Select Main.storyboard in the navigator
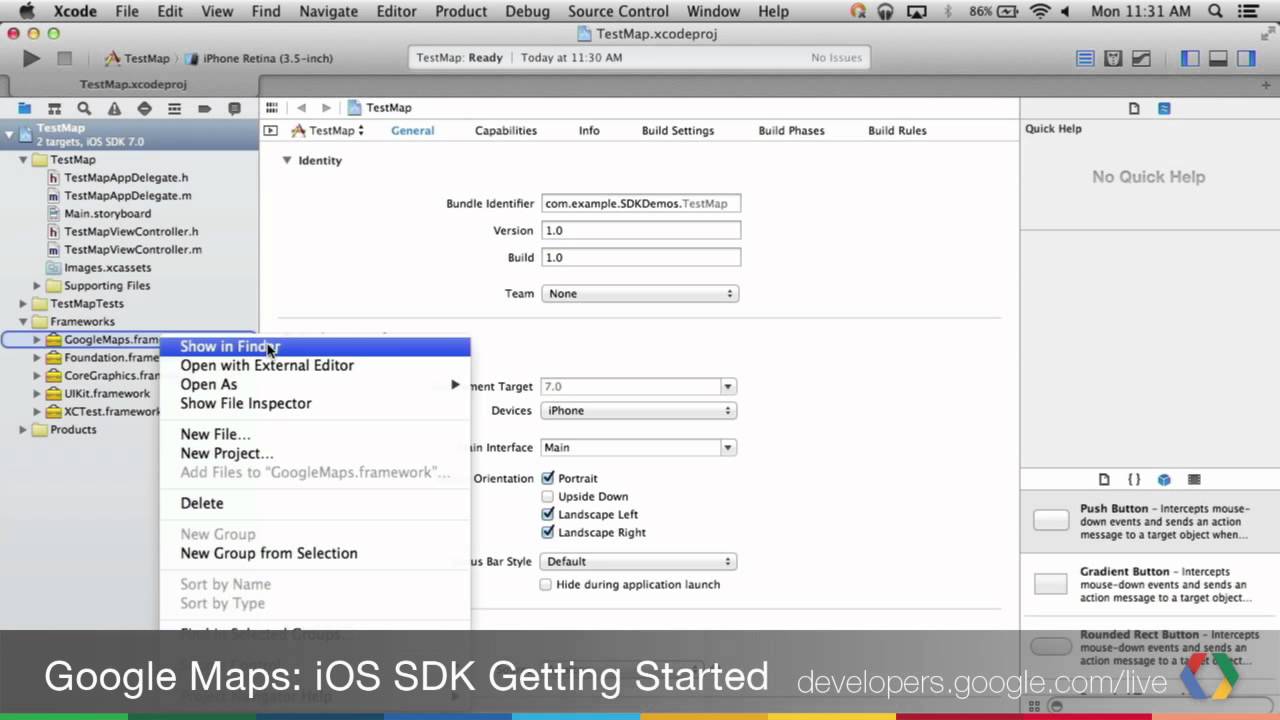Viewport: 1280px width, 720px height. click(107, 213)
